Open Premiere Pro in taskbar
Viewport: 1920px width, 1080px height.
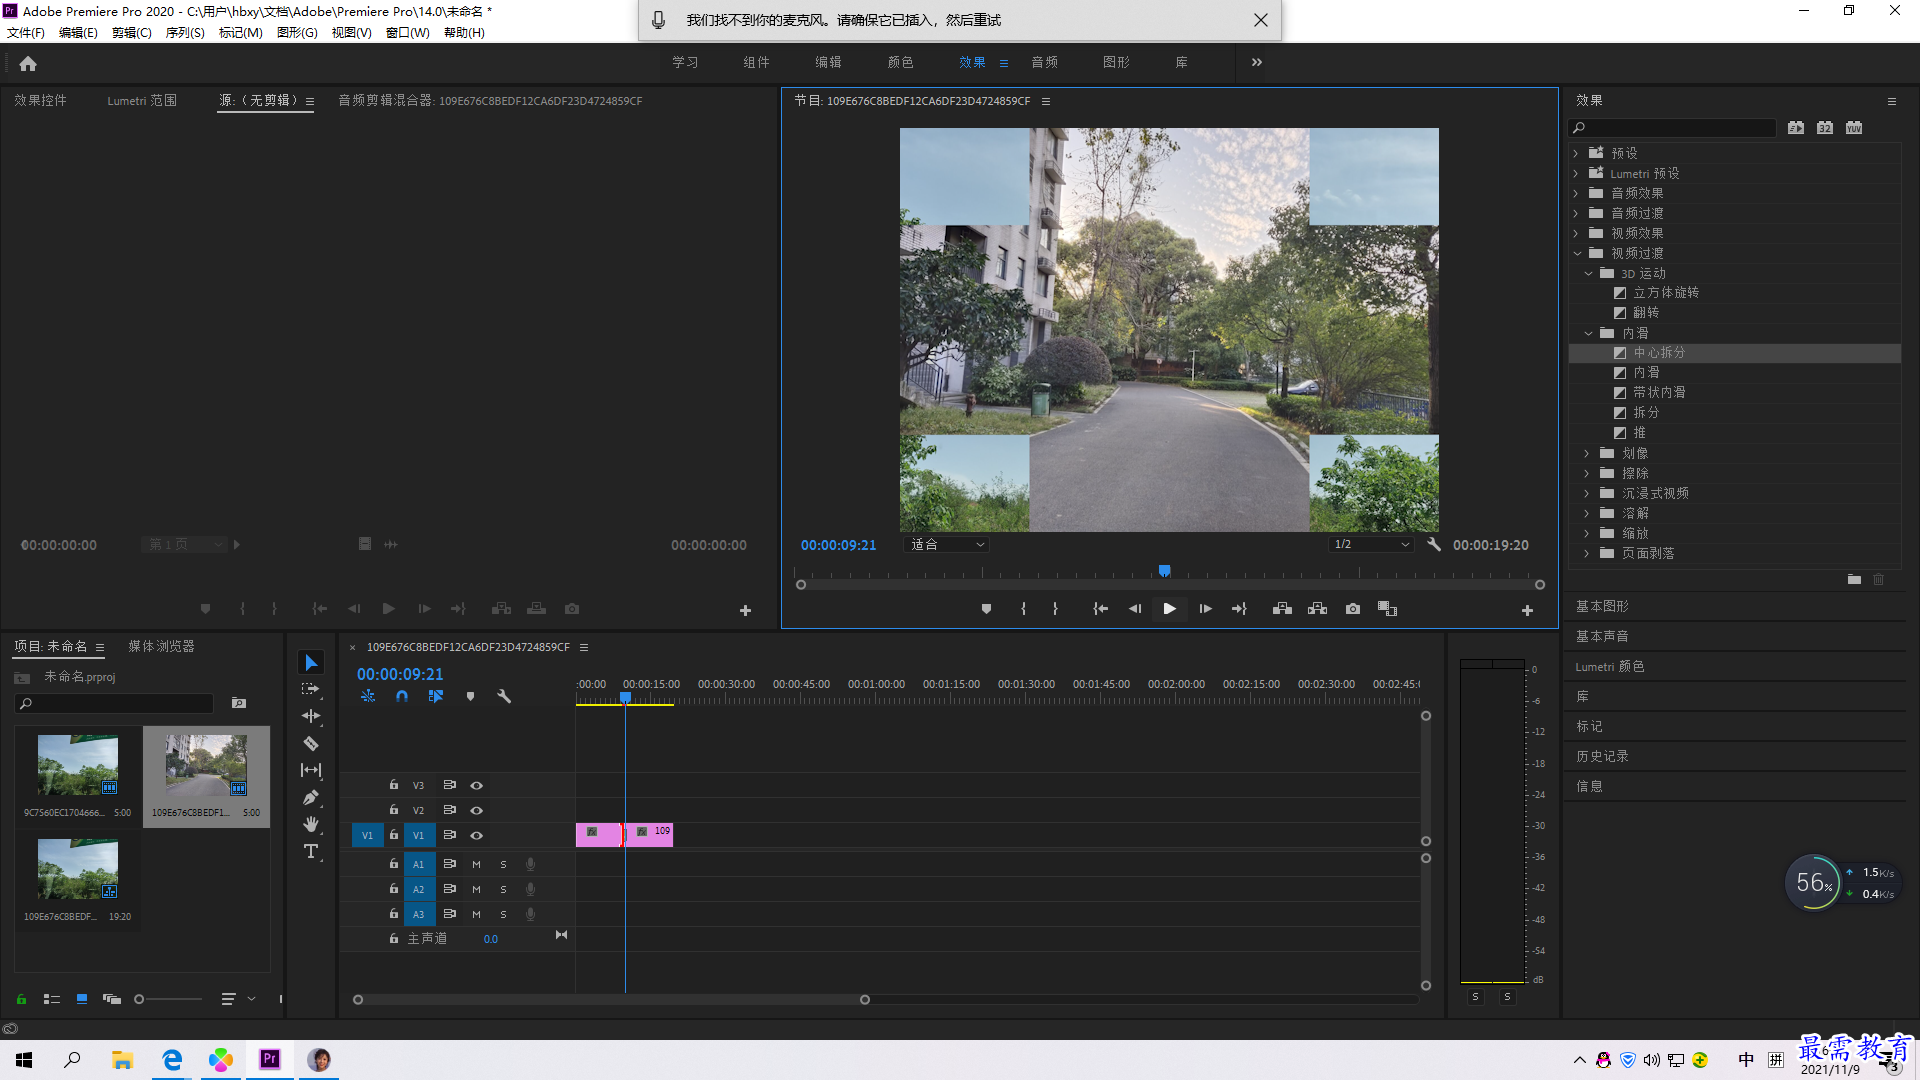(x=270, y=1060)
